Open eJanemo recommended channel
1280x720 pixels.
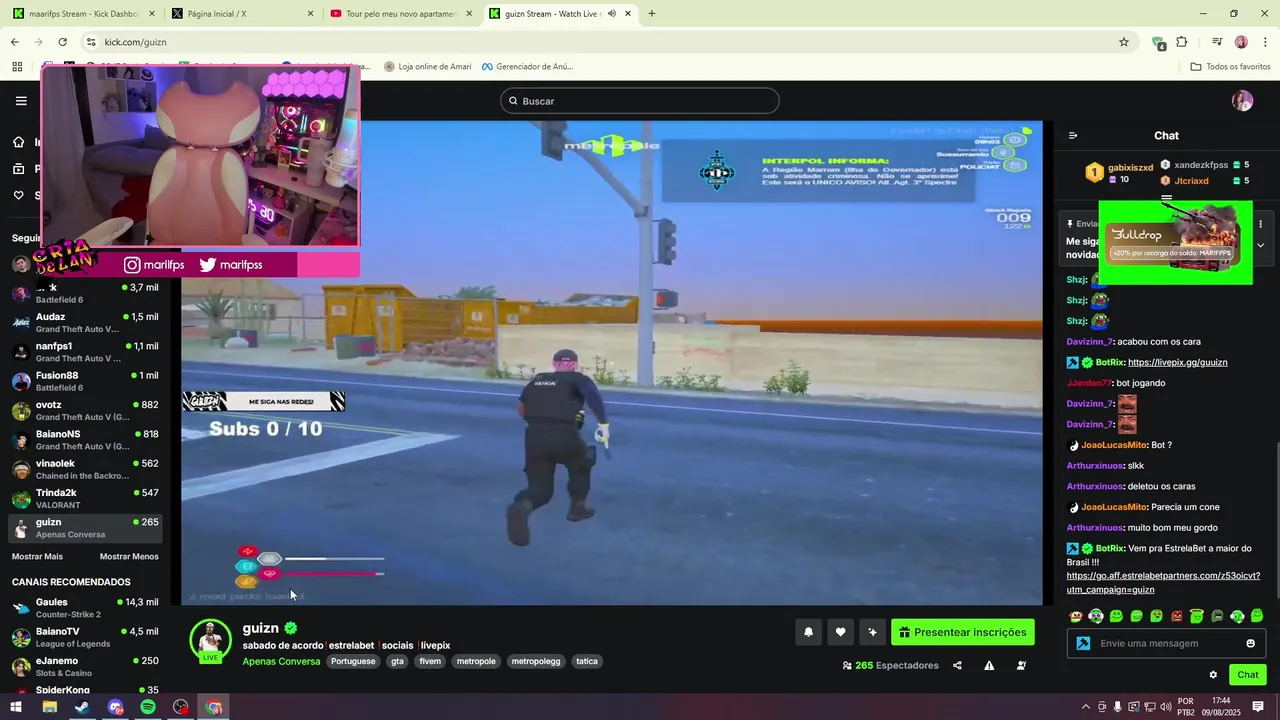(x=85, y=667)
